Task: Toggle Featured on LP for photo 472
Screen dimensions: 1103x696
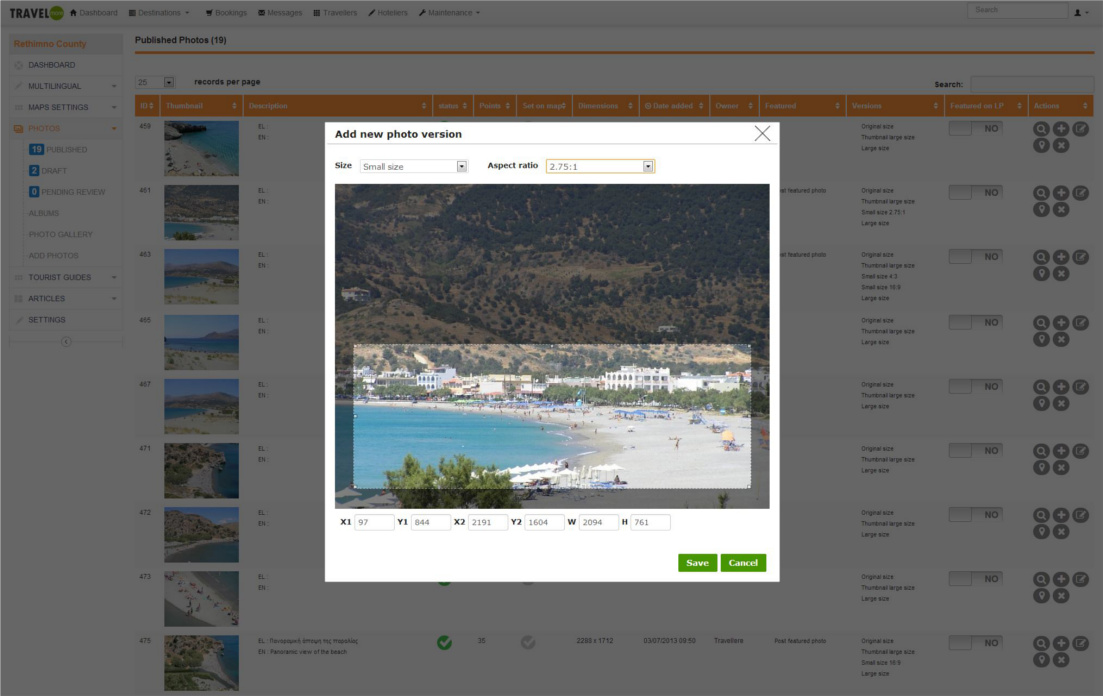Action: coord(976,514)
